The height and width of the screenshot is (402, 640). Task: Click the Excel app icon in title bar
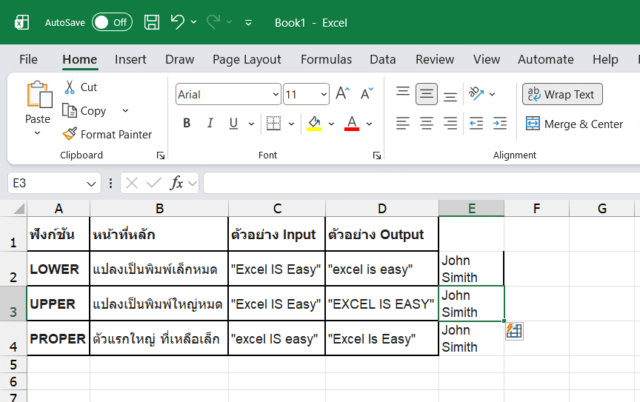22,22
